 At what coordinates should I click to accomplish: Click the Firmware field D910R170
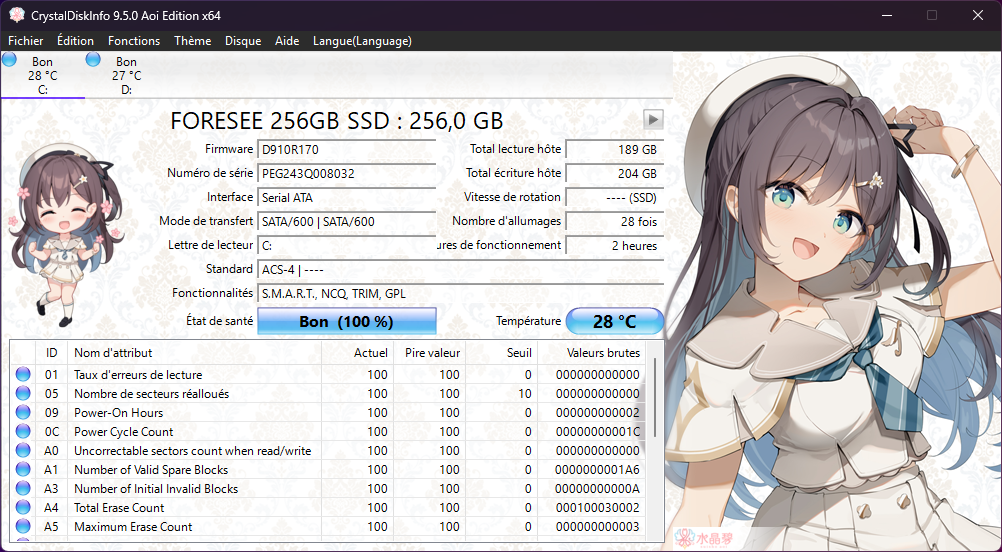(x=346, y=150)
